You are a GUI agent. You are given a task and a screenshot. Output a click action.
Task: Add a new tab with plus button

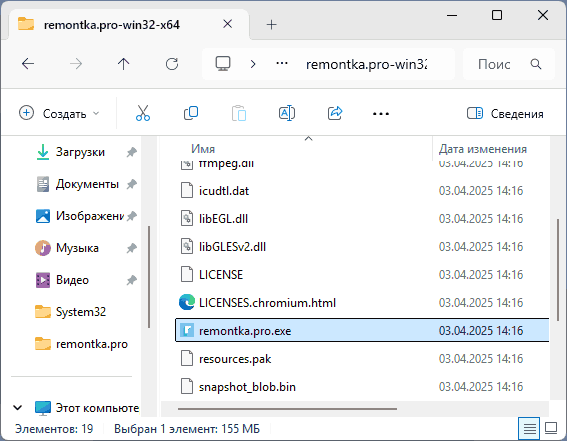click(x=272, y=25)
